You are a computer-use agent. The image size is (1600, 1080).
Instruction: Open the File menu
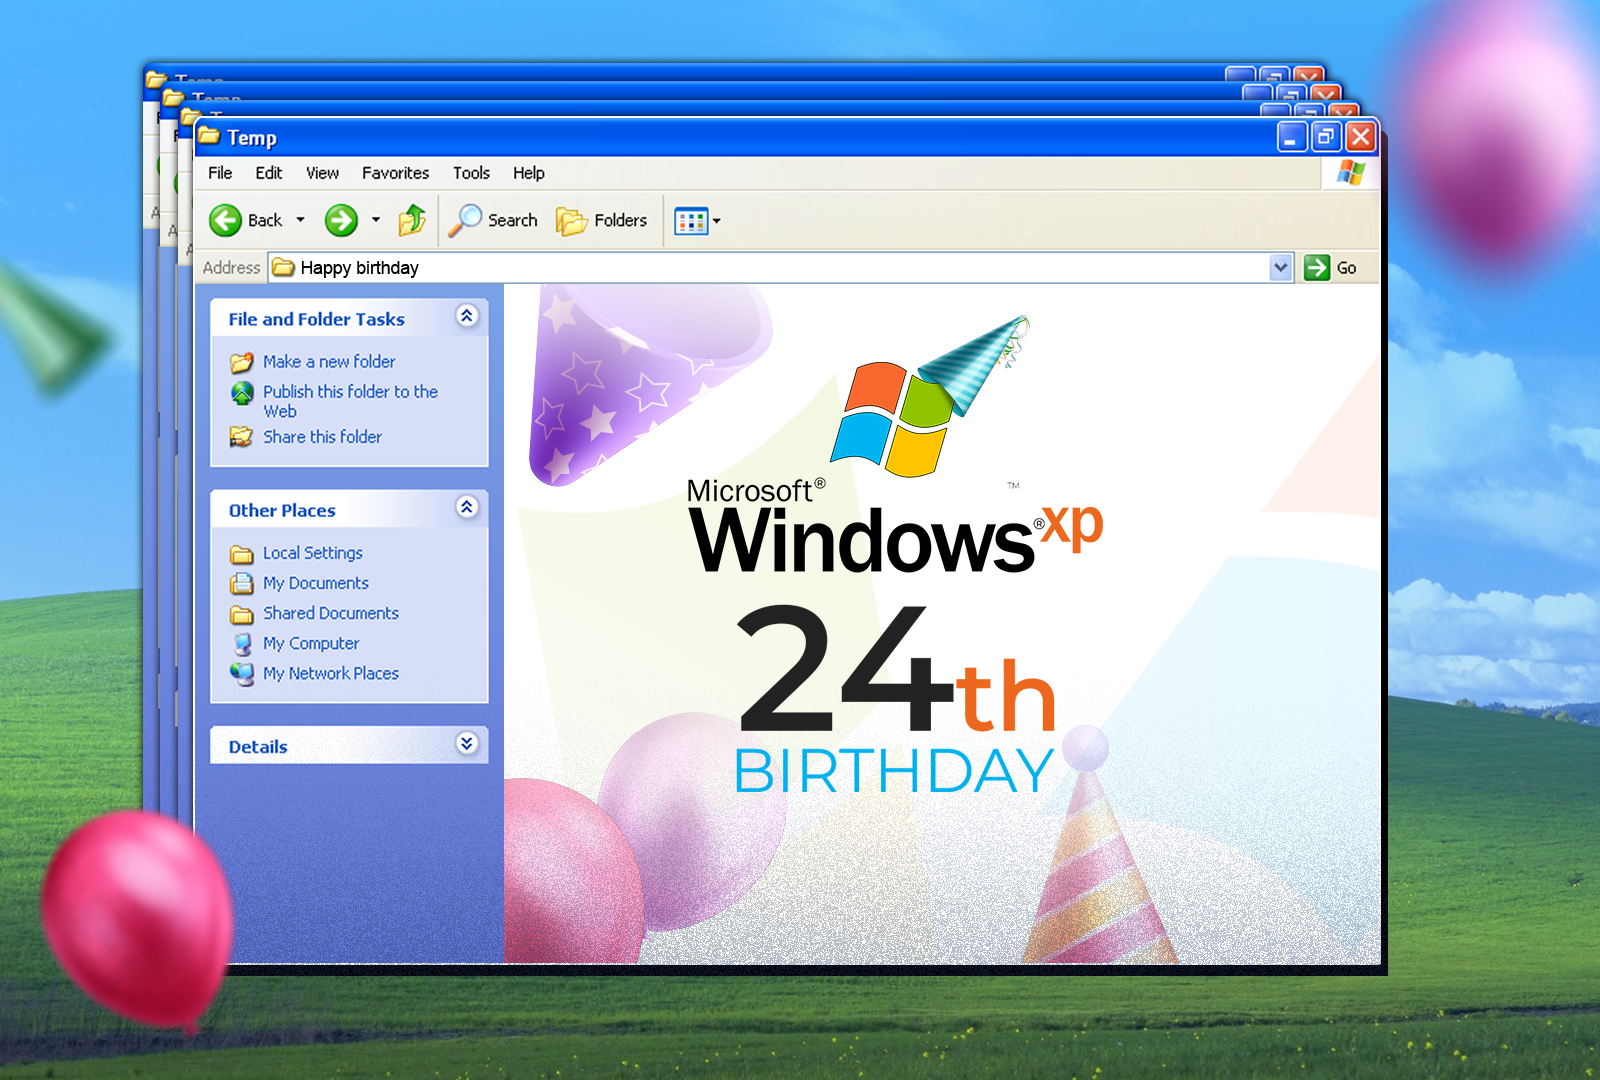click(220, 173)
